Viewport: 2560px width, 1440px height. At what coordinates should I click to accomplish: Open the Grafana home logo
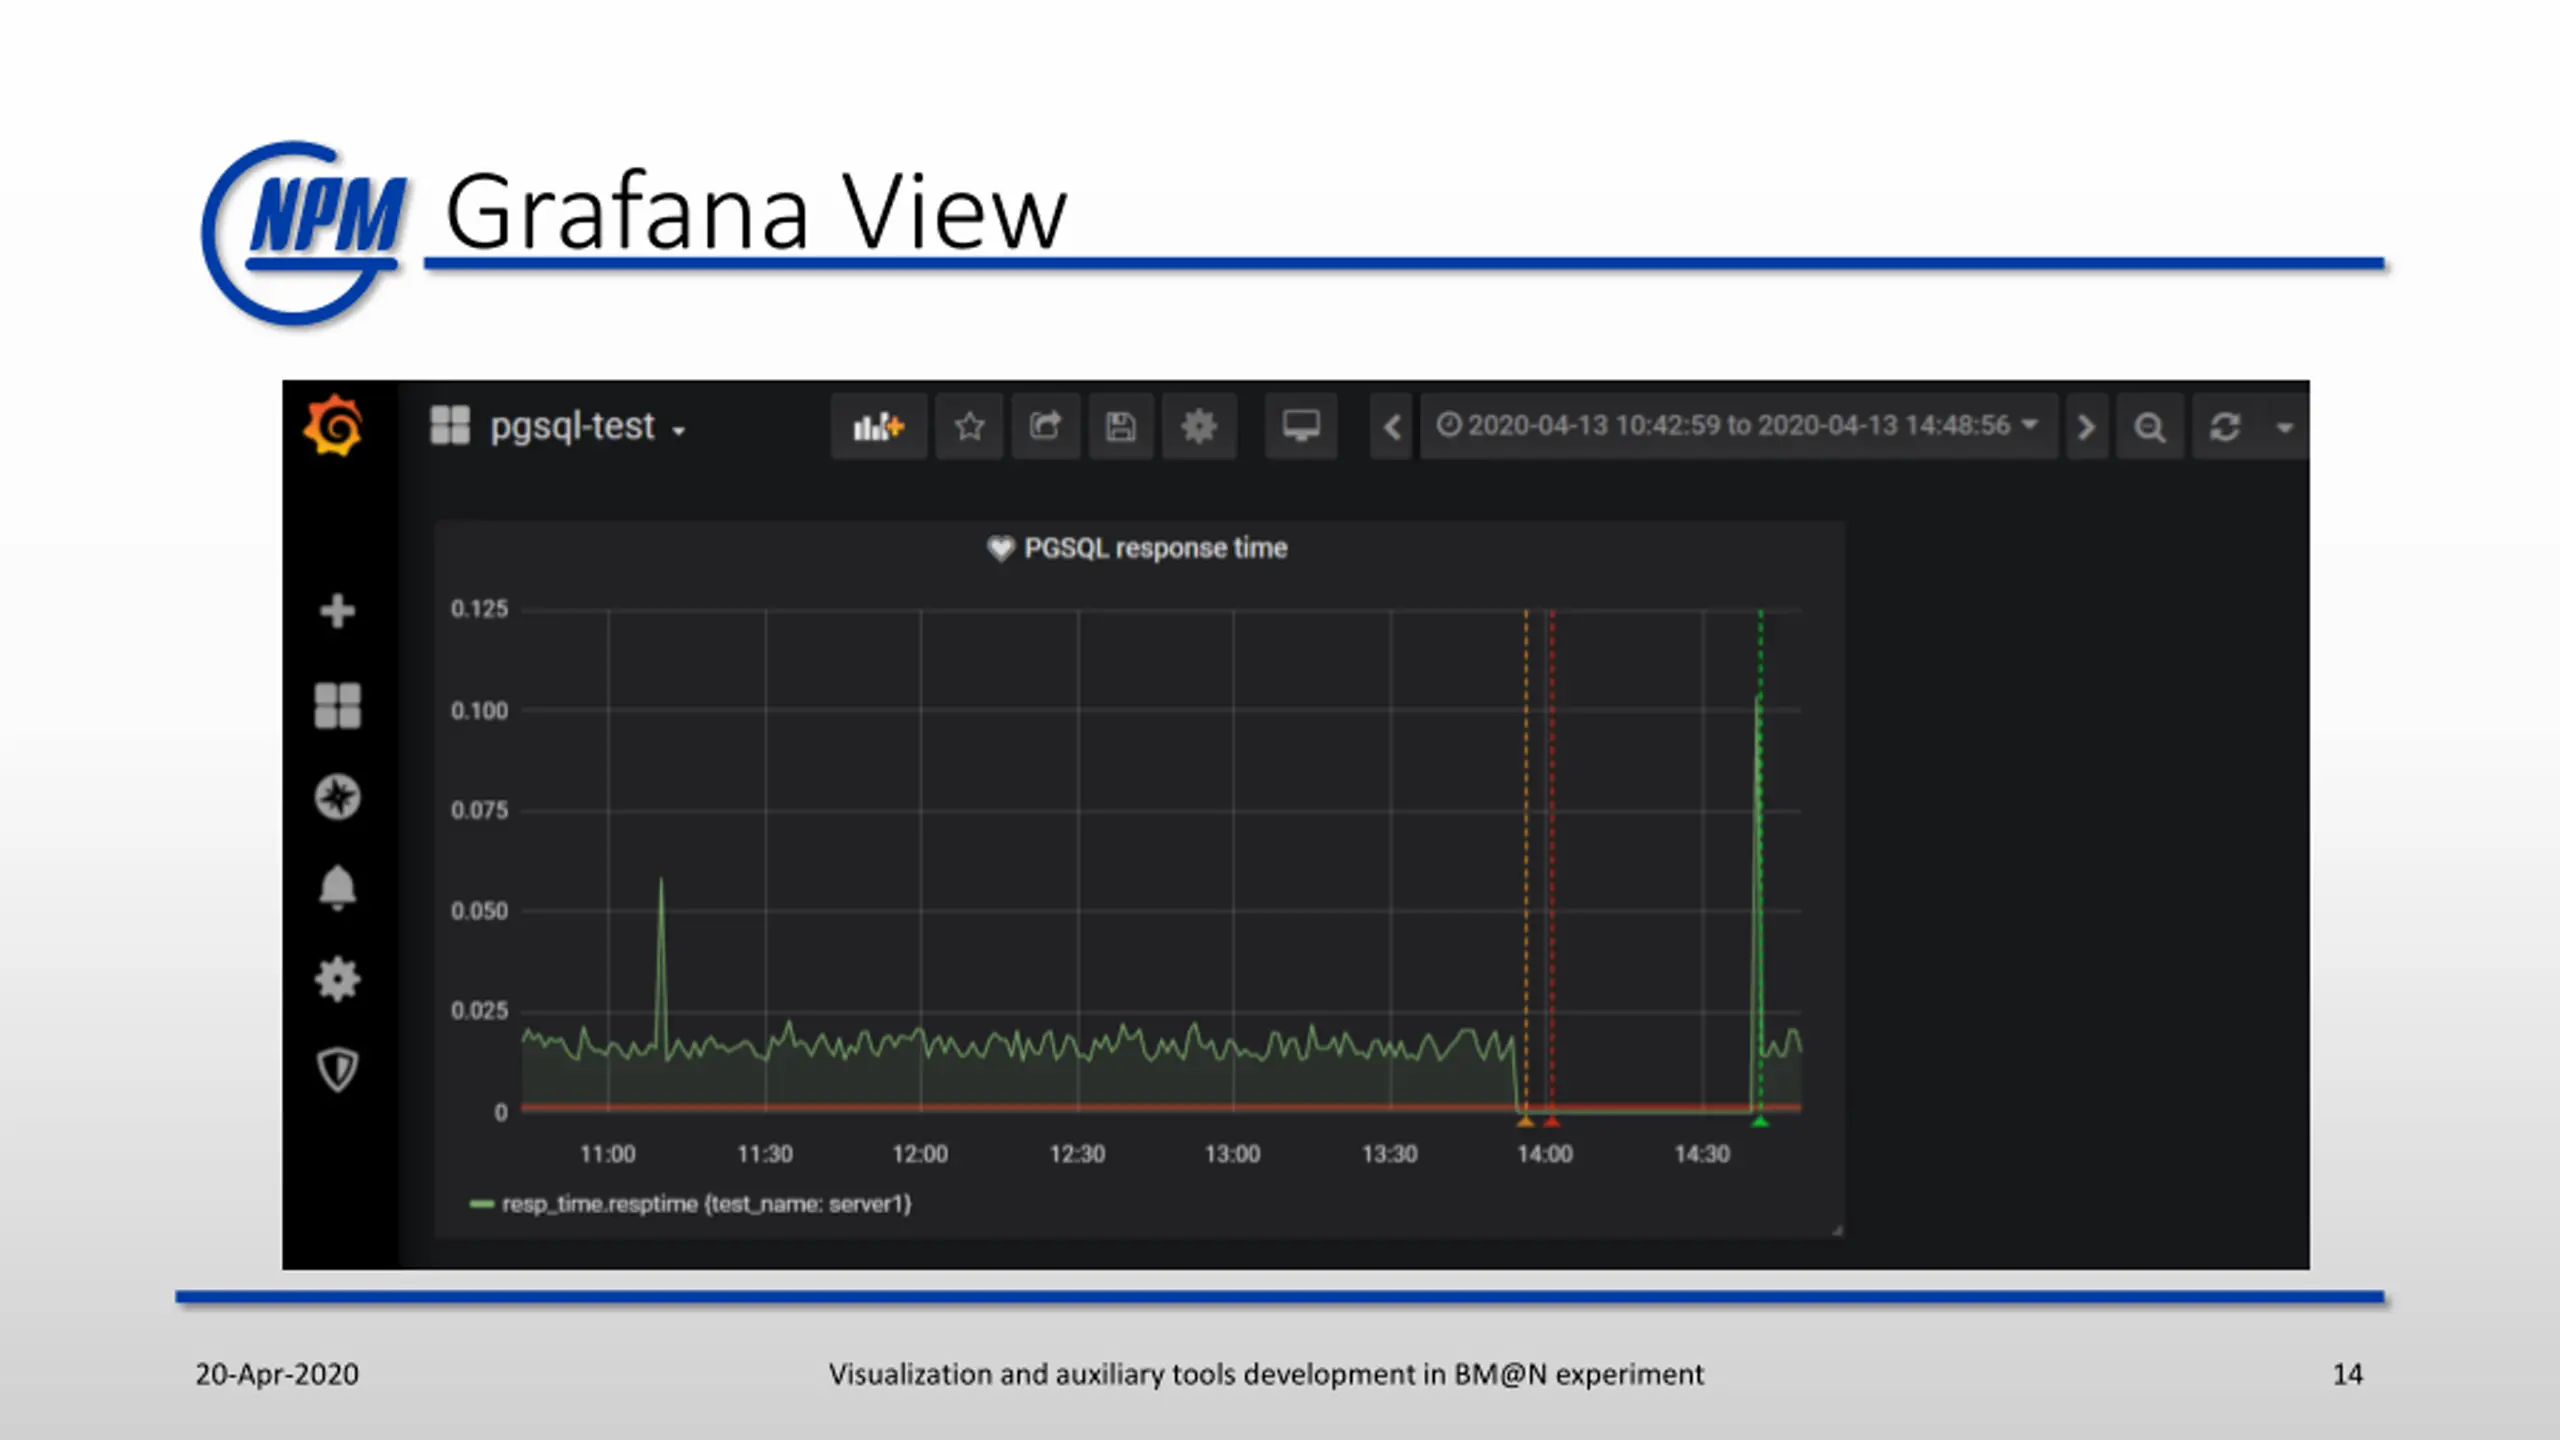coord(333,425)
